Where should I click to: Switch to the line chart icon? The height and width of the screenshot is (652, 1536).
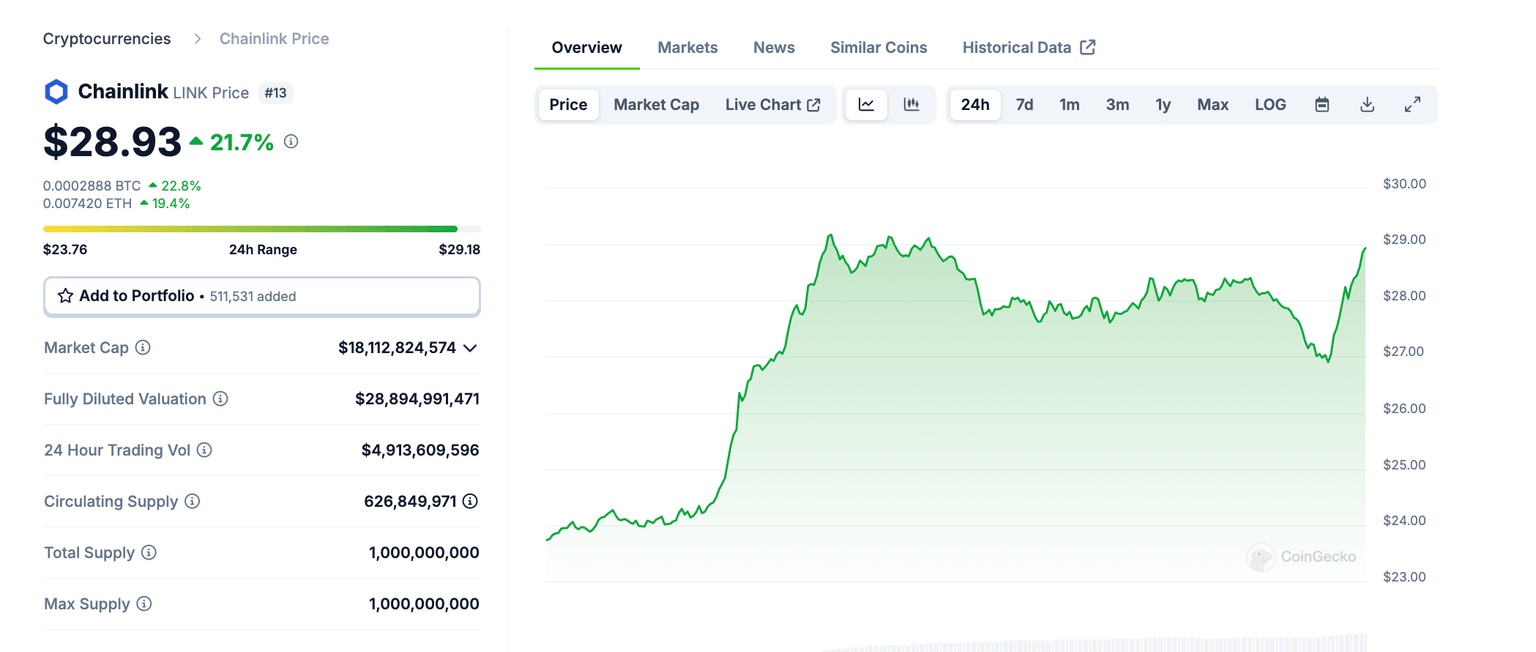coord(866,105)
